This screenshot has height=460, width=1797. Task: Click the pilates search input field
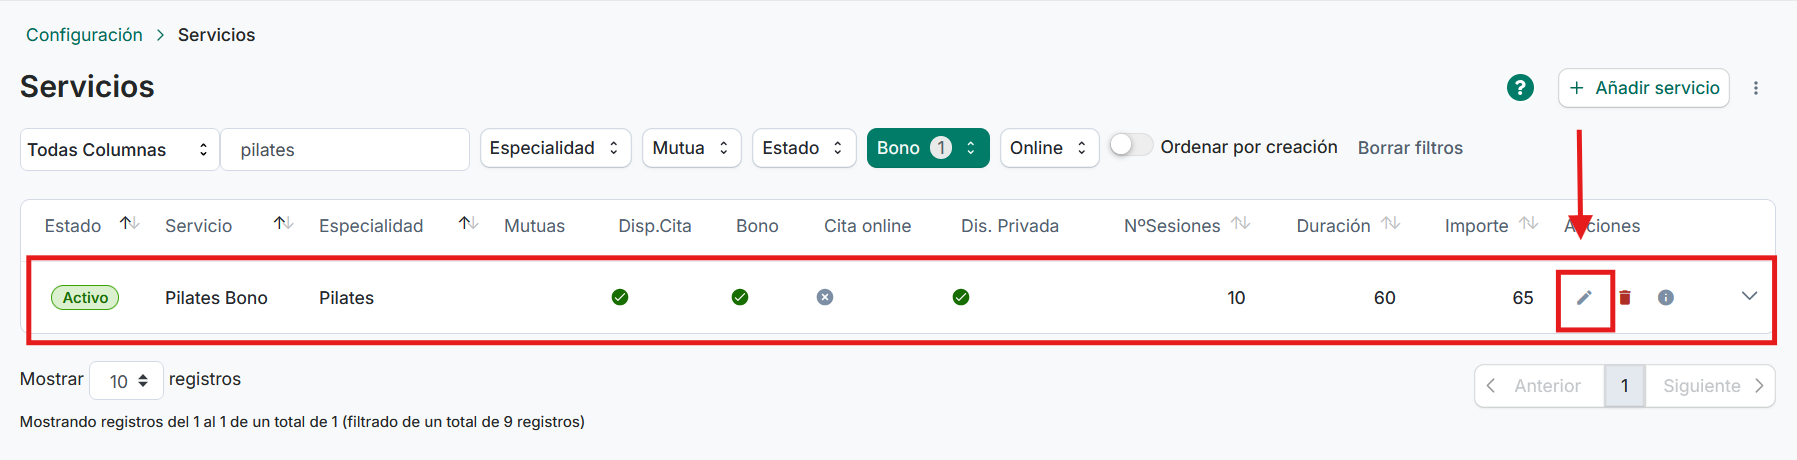[345, 150]
